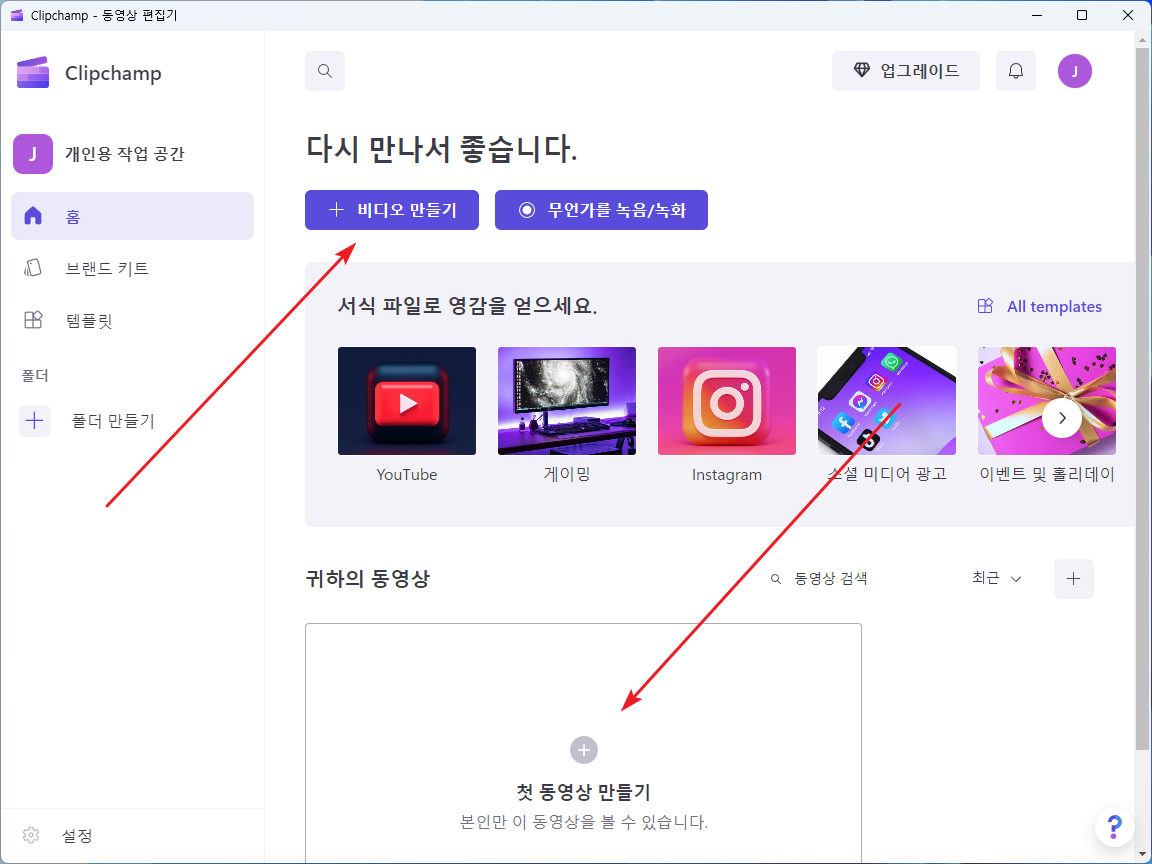Viewport: 1152px width, 864px height.
Task: Click the brand kit icon in sidebar
Action: pos(33,268)
